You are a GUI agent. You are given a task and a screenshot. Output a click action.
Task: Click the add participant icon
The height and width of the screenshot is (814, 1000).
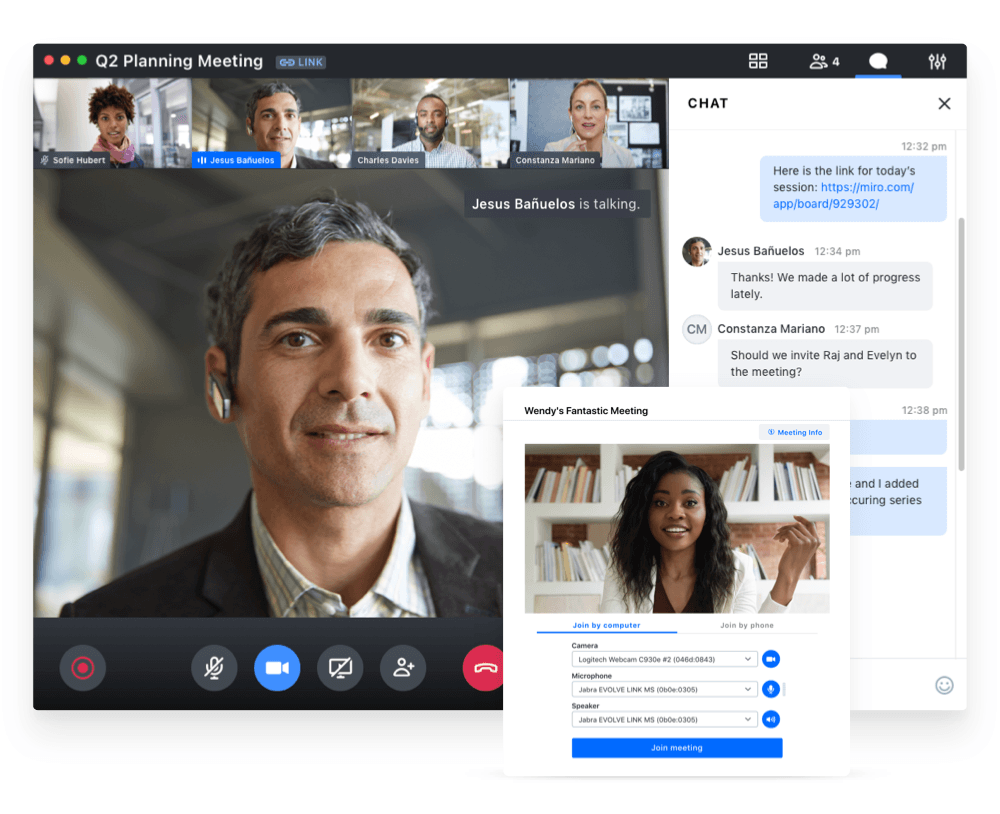pos(403,668)
